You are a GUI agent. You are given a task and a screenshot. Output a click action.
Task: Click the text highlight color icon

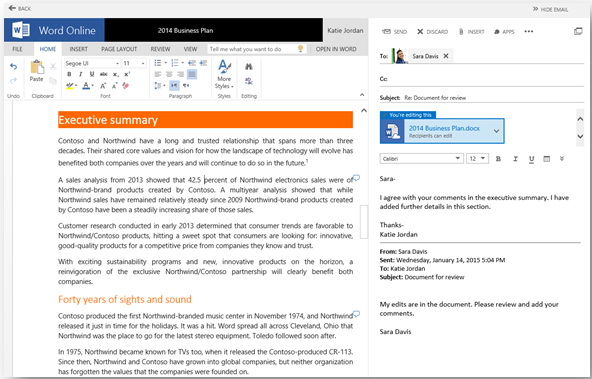69,86
